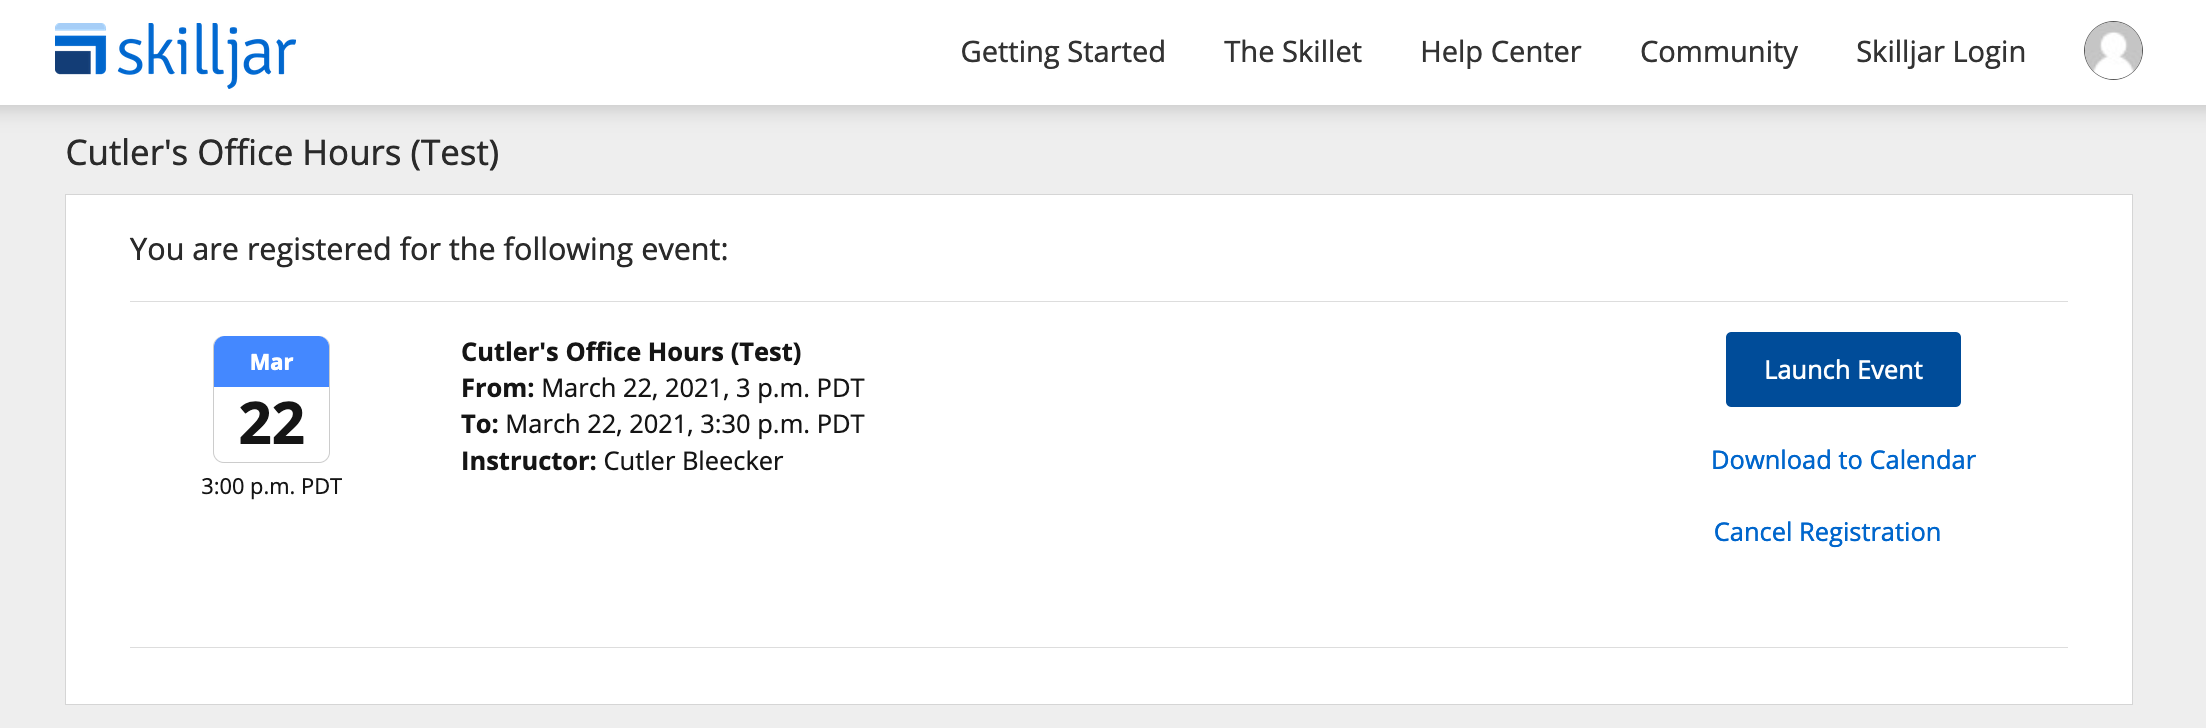Go to The Skillet page

1292,52
